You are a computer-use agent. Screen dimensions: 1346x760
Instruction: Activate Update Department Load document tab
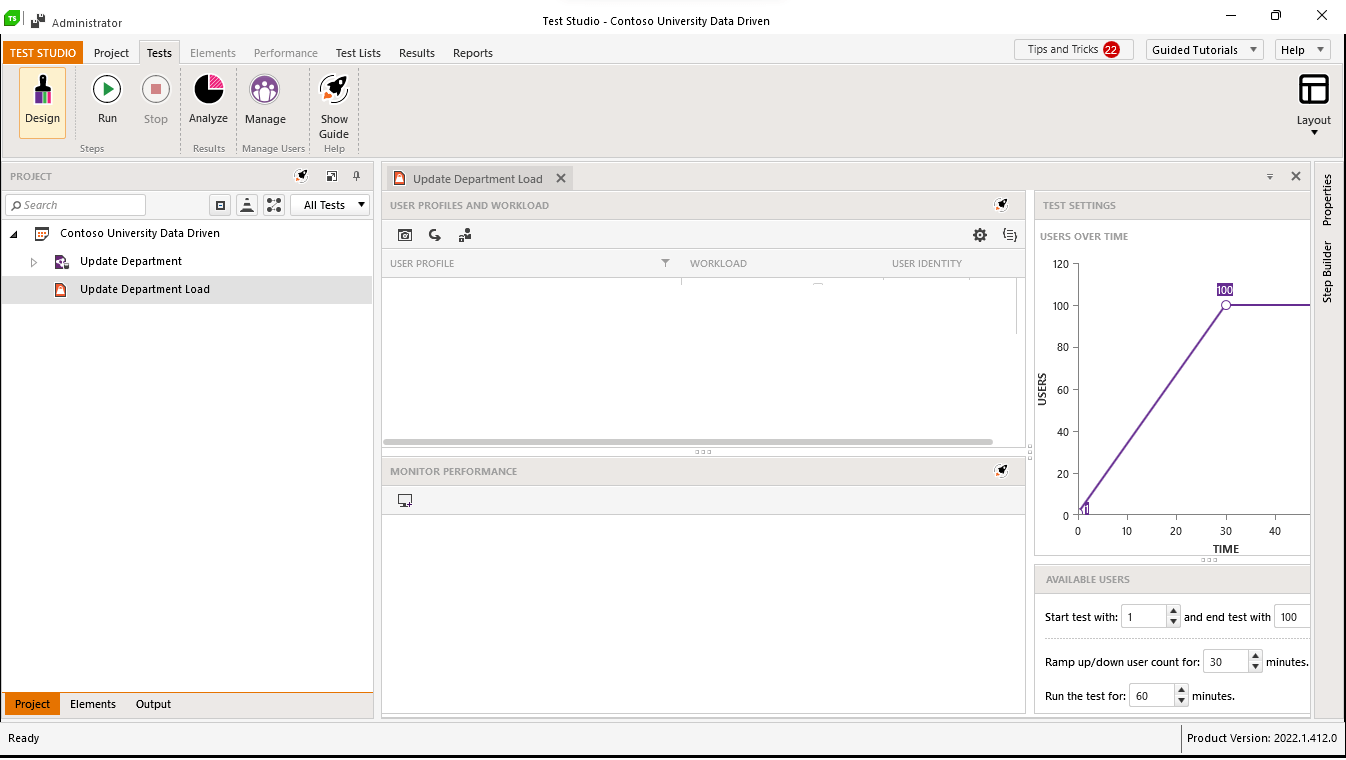click(478, 179)
